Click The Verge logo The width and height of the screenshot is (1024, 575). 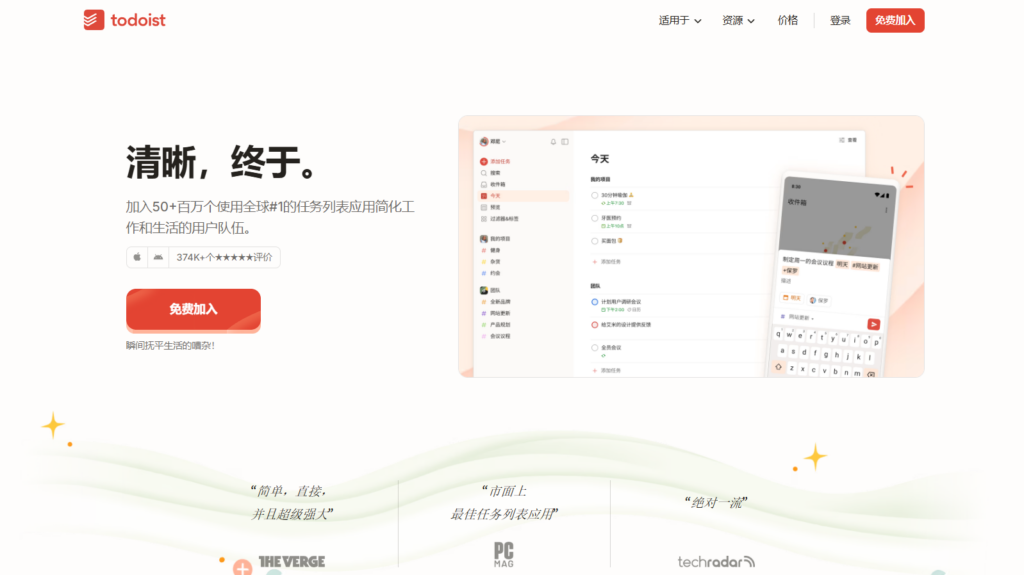coord(291,562)
